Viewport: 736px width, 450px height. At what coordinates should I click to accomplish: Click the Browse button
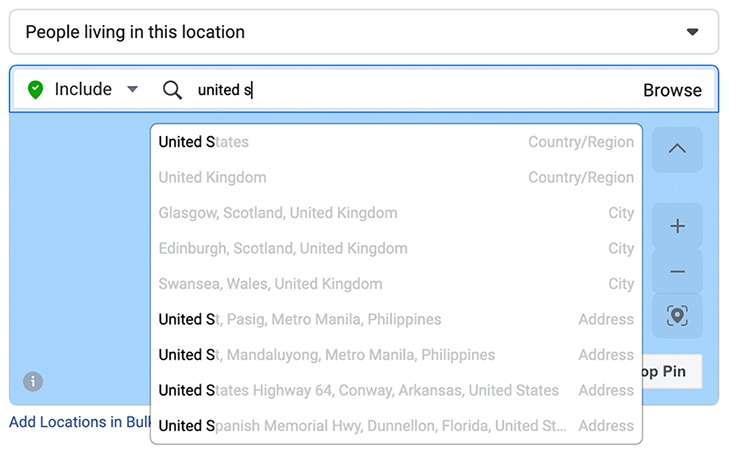pyautogui.click(x=672, y=90)
